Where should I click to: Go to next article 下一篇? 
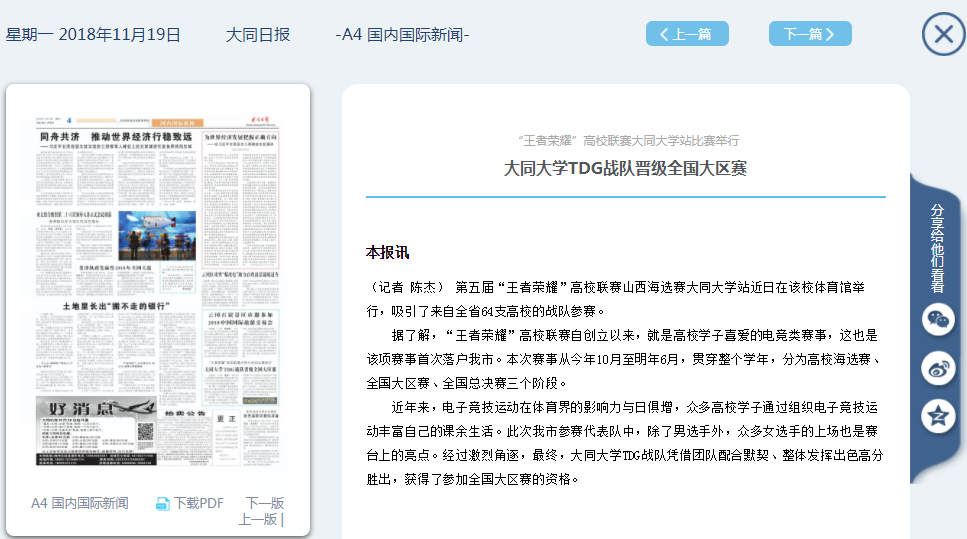coord(810,34)
